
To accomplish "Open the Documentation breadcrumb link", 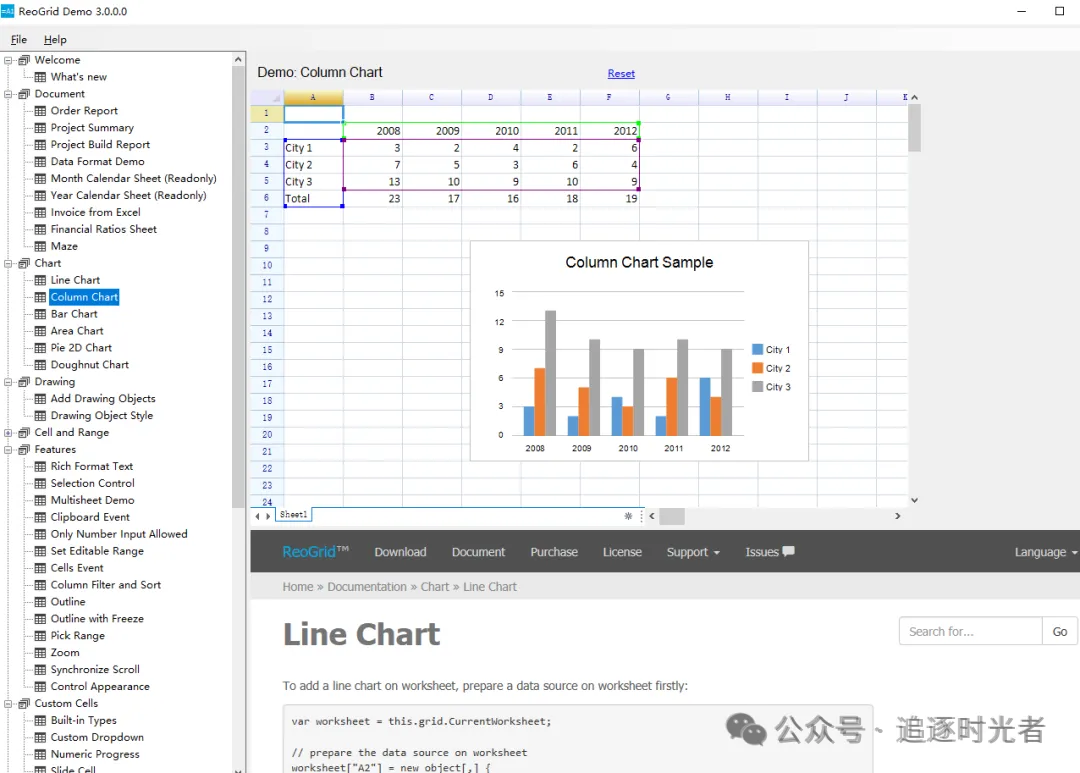I will coord(367,586).
